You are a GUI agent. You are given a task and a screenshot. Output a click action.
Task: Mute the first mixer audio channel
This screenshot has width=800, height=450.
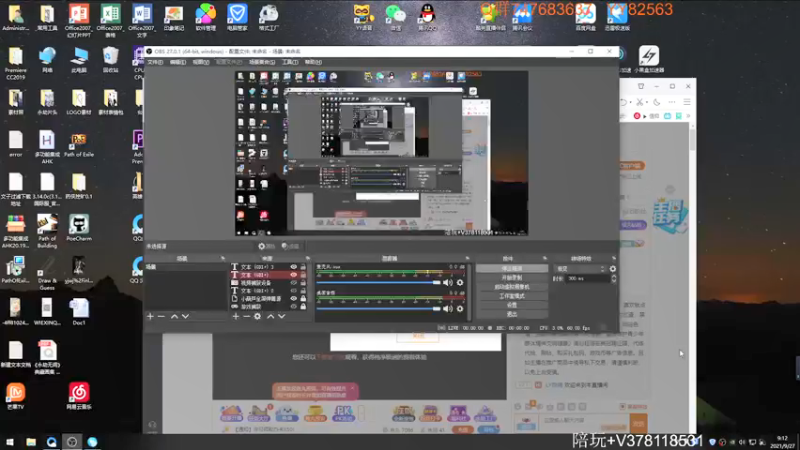[x=447, y=282]
